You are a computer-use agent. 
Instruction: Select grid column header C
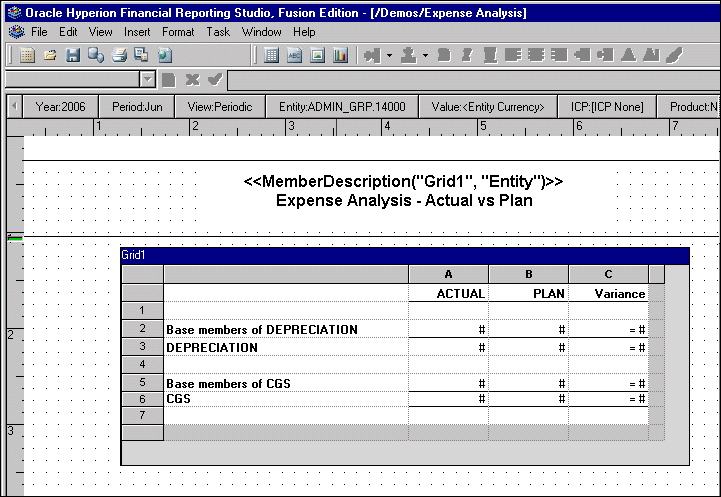pos(608,274)
